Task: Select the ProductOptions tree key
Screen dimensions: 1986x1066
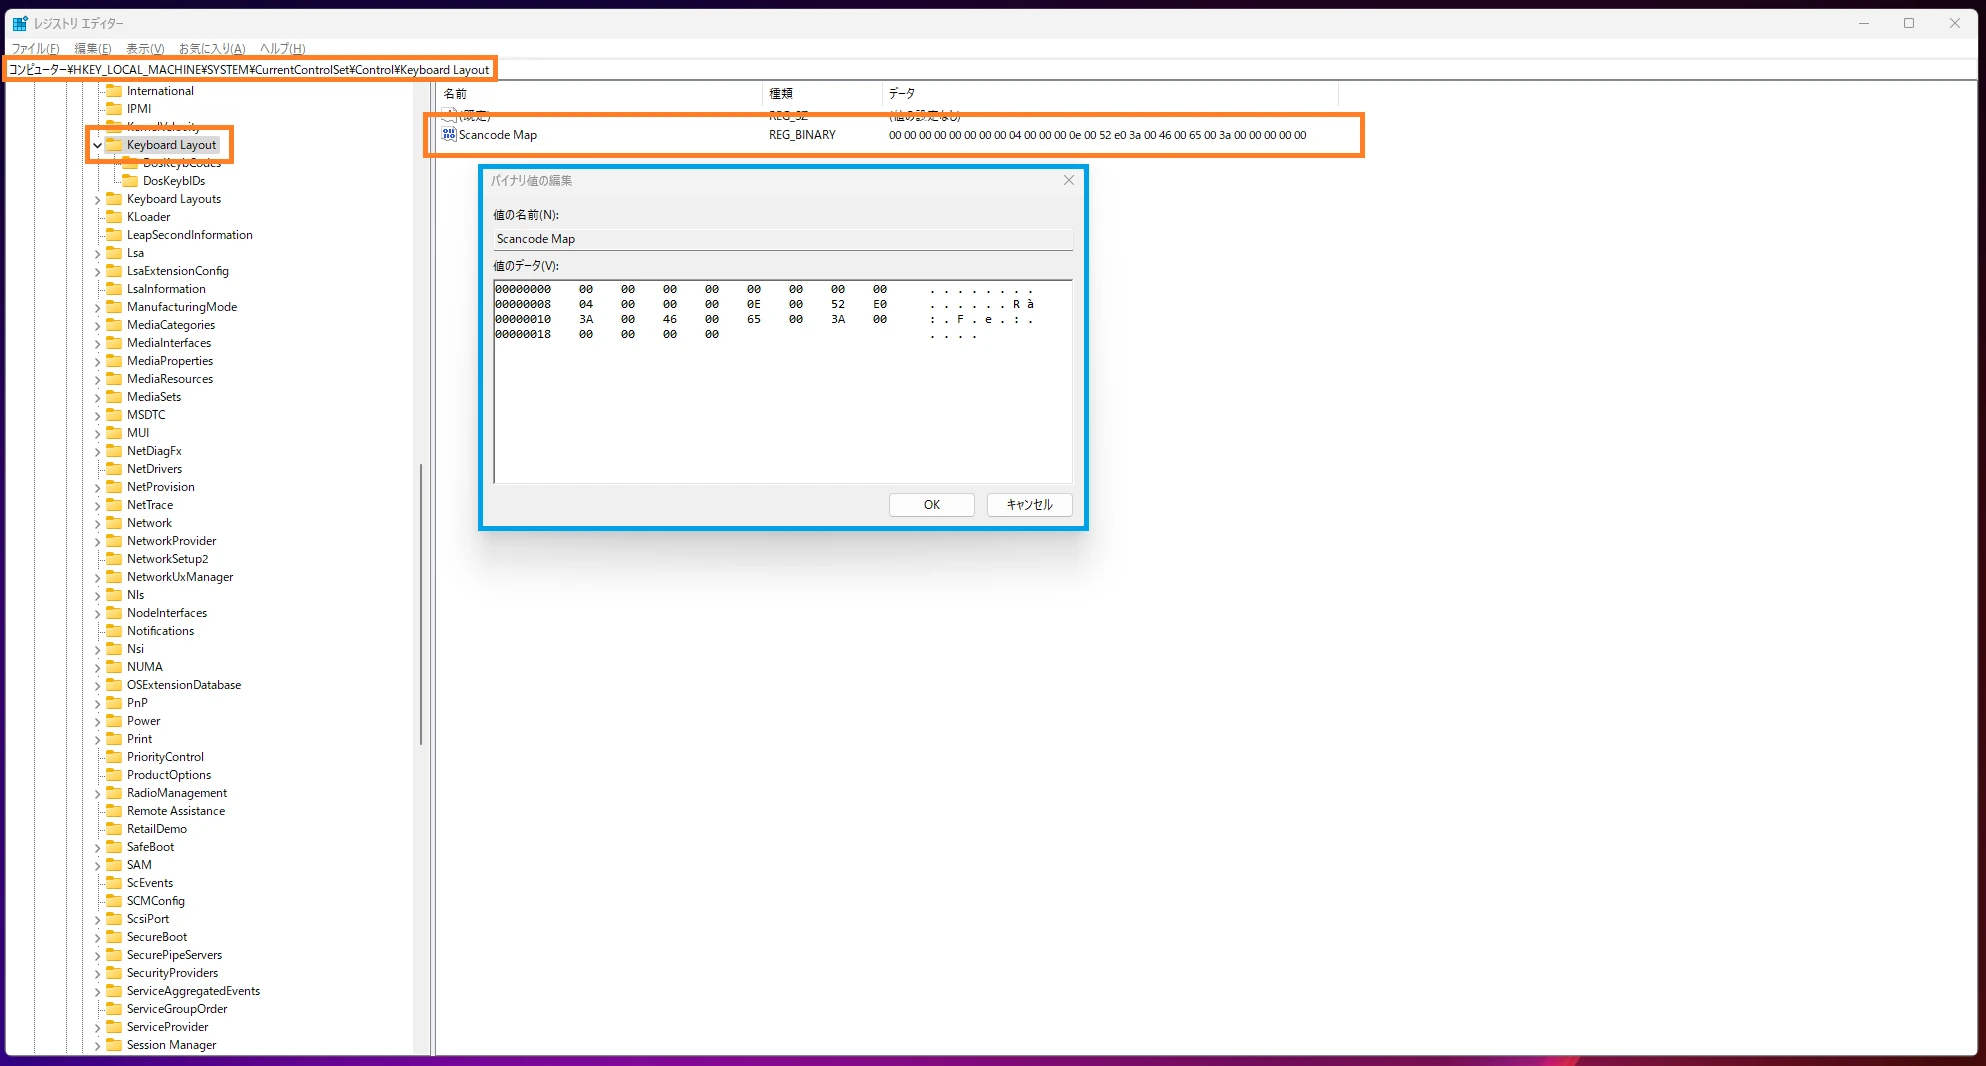Action: [x=169, y=775]
